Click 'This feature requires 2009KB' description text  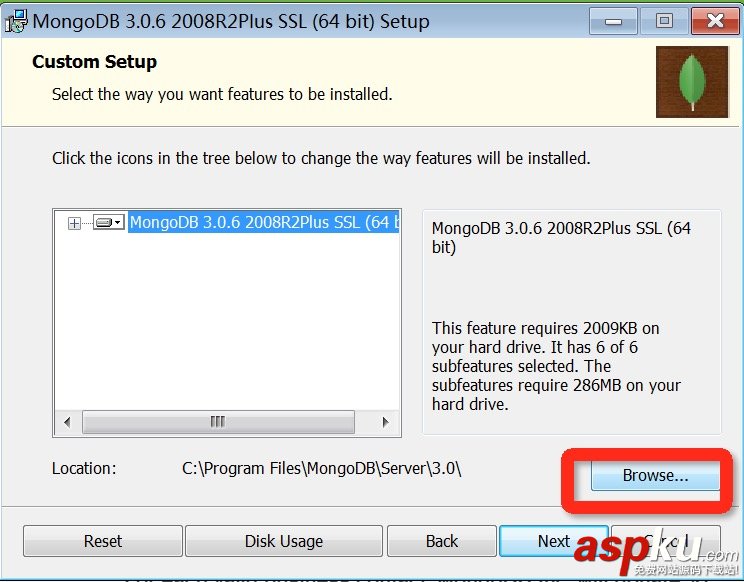tap(556, 366)
